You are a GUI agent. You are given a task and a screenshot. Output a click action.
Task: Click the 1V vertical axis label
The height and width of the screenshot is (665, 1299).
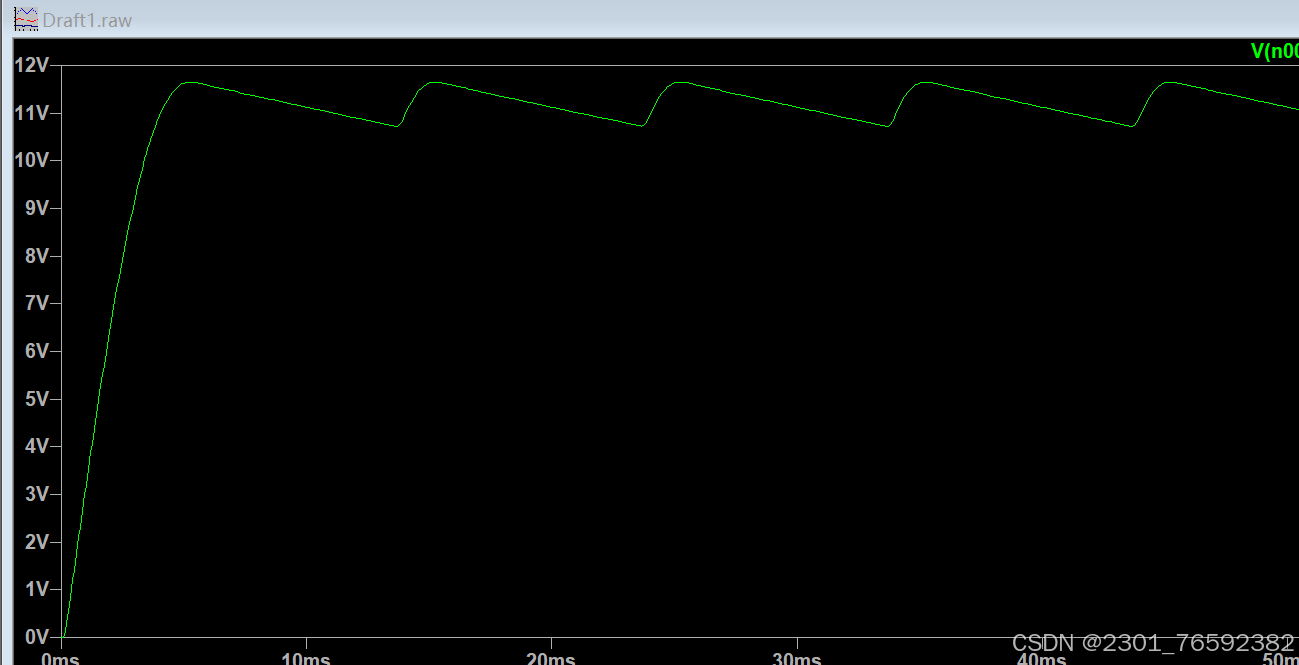point(36,589)
